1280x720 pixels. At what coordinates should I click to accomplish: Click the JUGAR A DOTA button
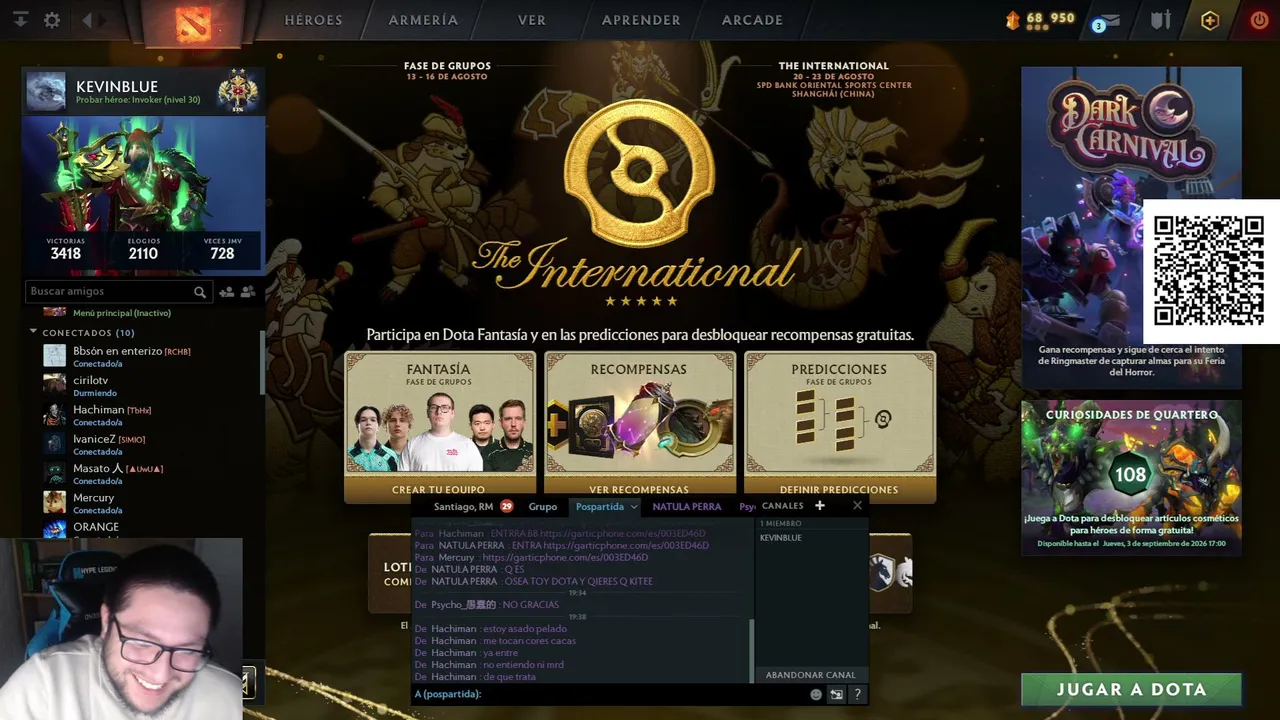point(1131,689)
